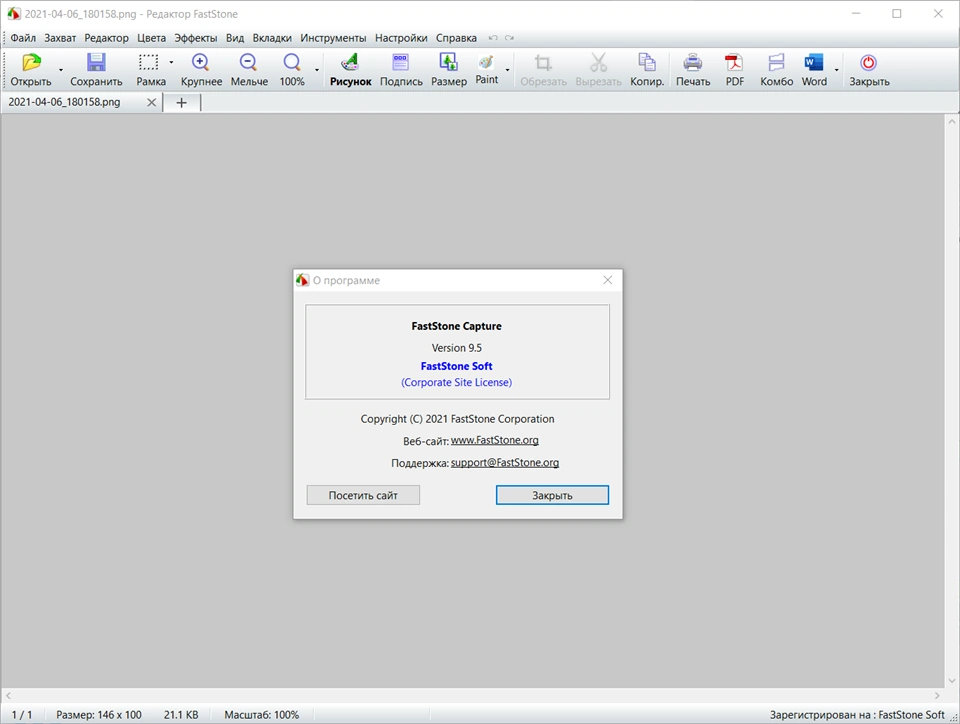Zoom out with Мельче
This screenshot has width=960, height=724.
tap(249, 70)
